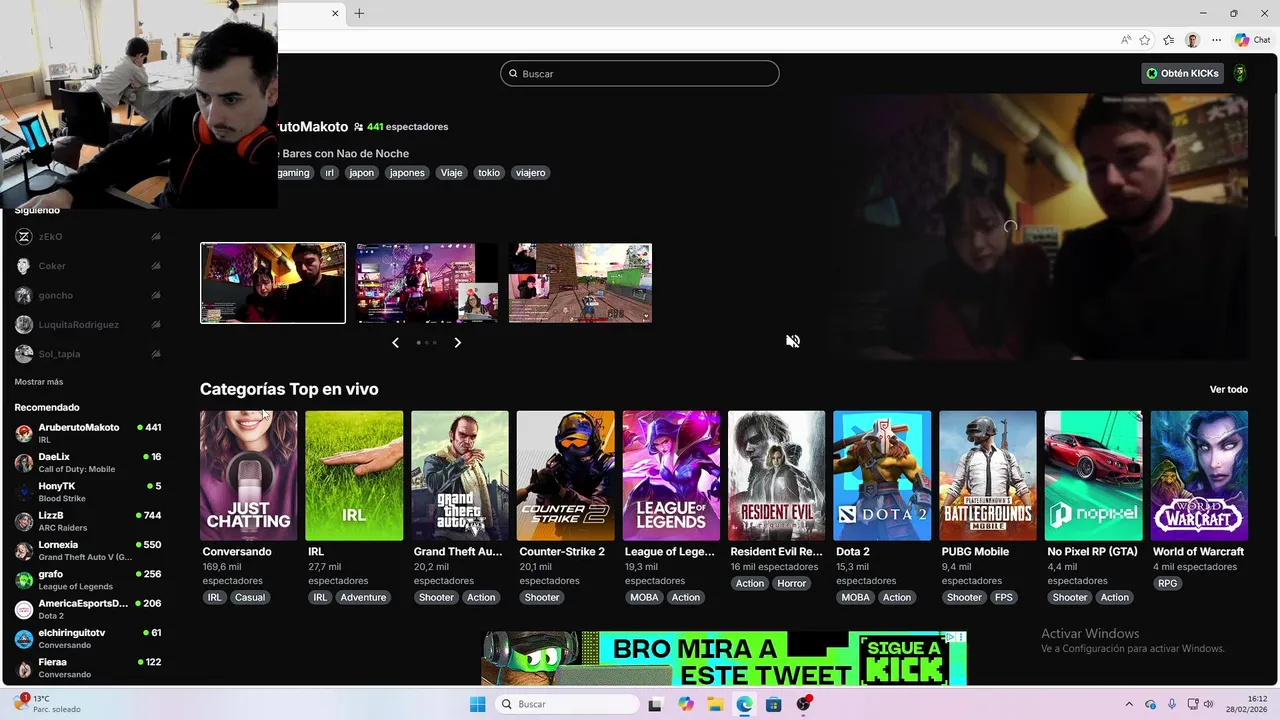This screenshot has height=720, width=1280.
Task: Open DaeLix avatar in Recomendado
Action: [x=23, y=462]
